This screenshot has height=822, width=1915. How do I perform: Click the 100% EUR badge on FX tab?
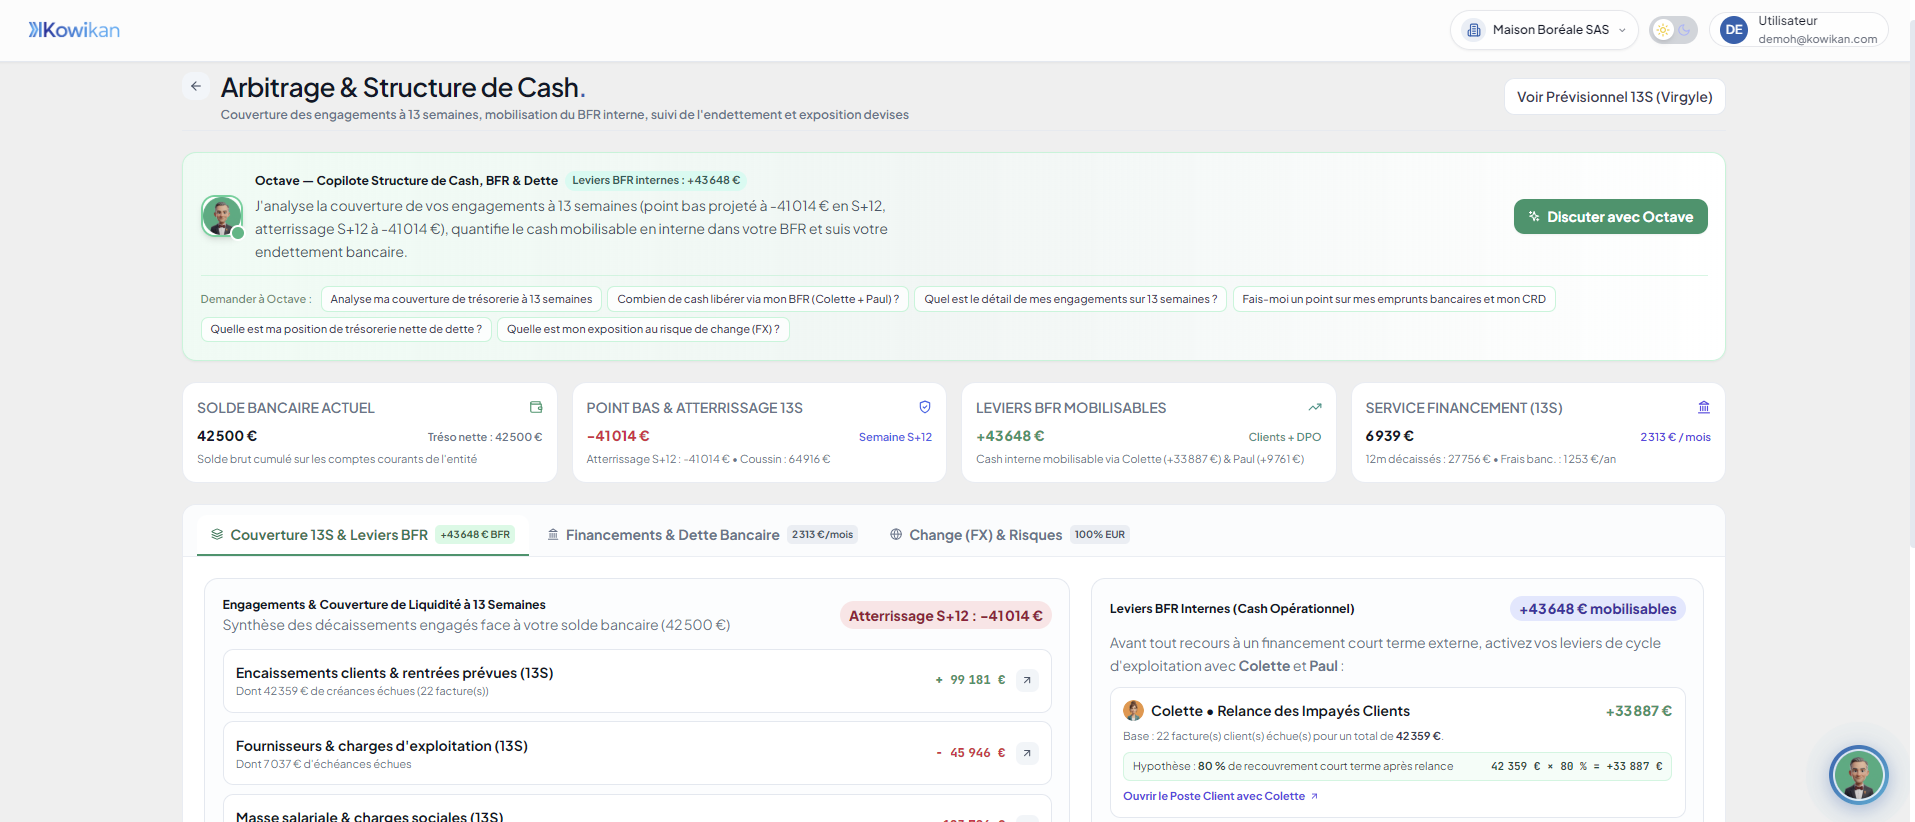[x=1100, y=535]
